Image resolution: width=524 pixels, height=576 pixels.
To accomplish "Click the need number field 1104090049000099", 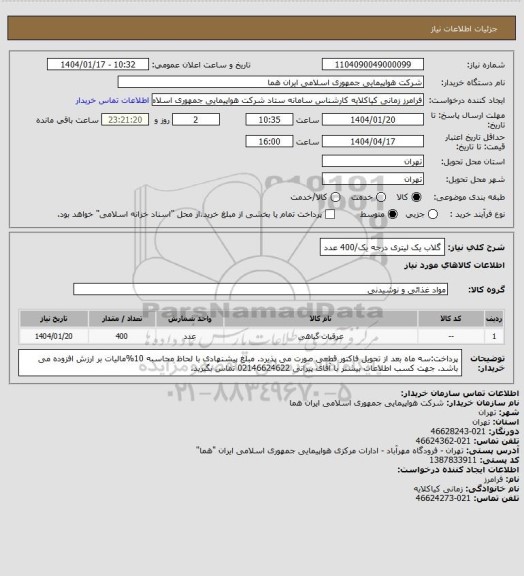I will 373,64.
